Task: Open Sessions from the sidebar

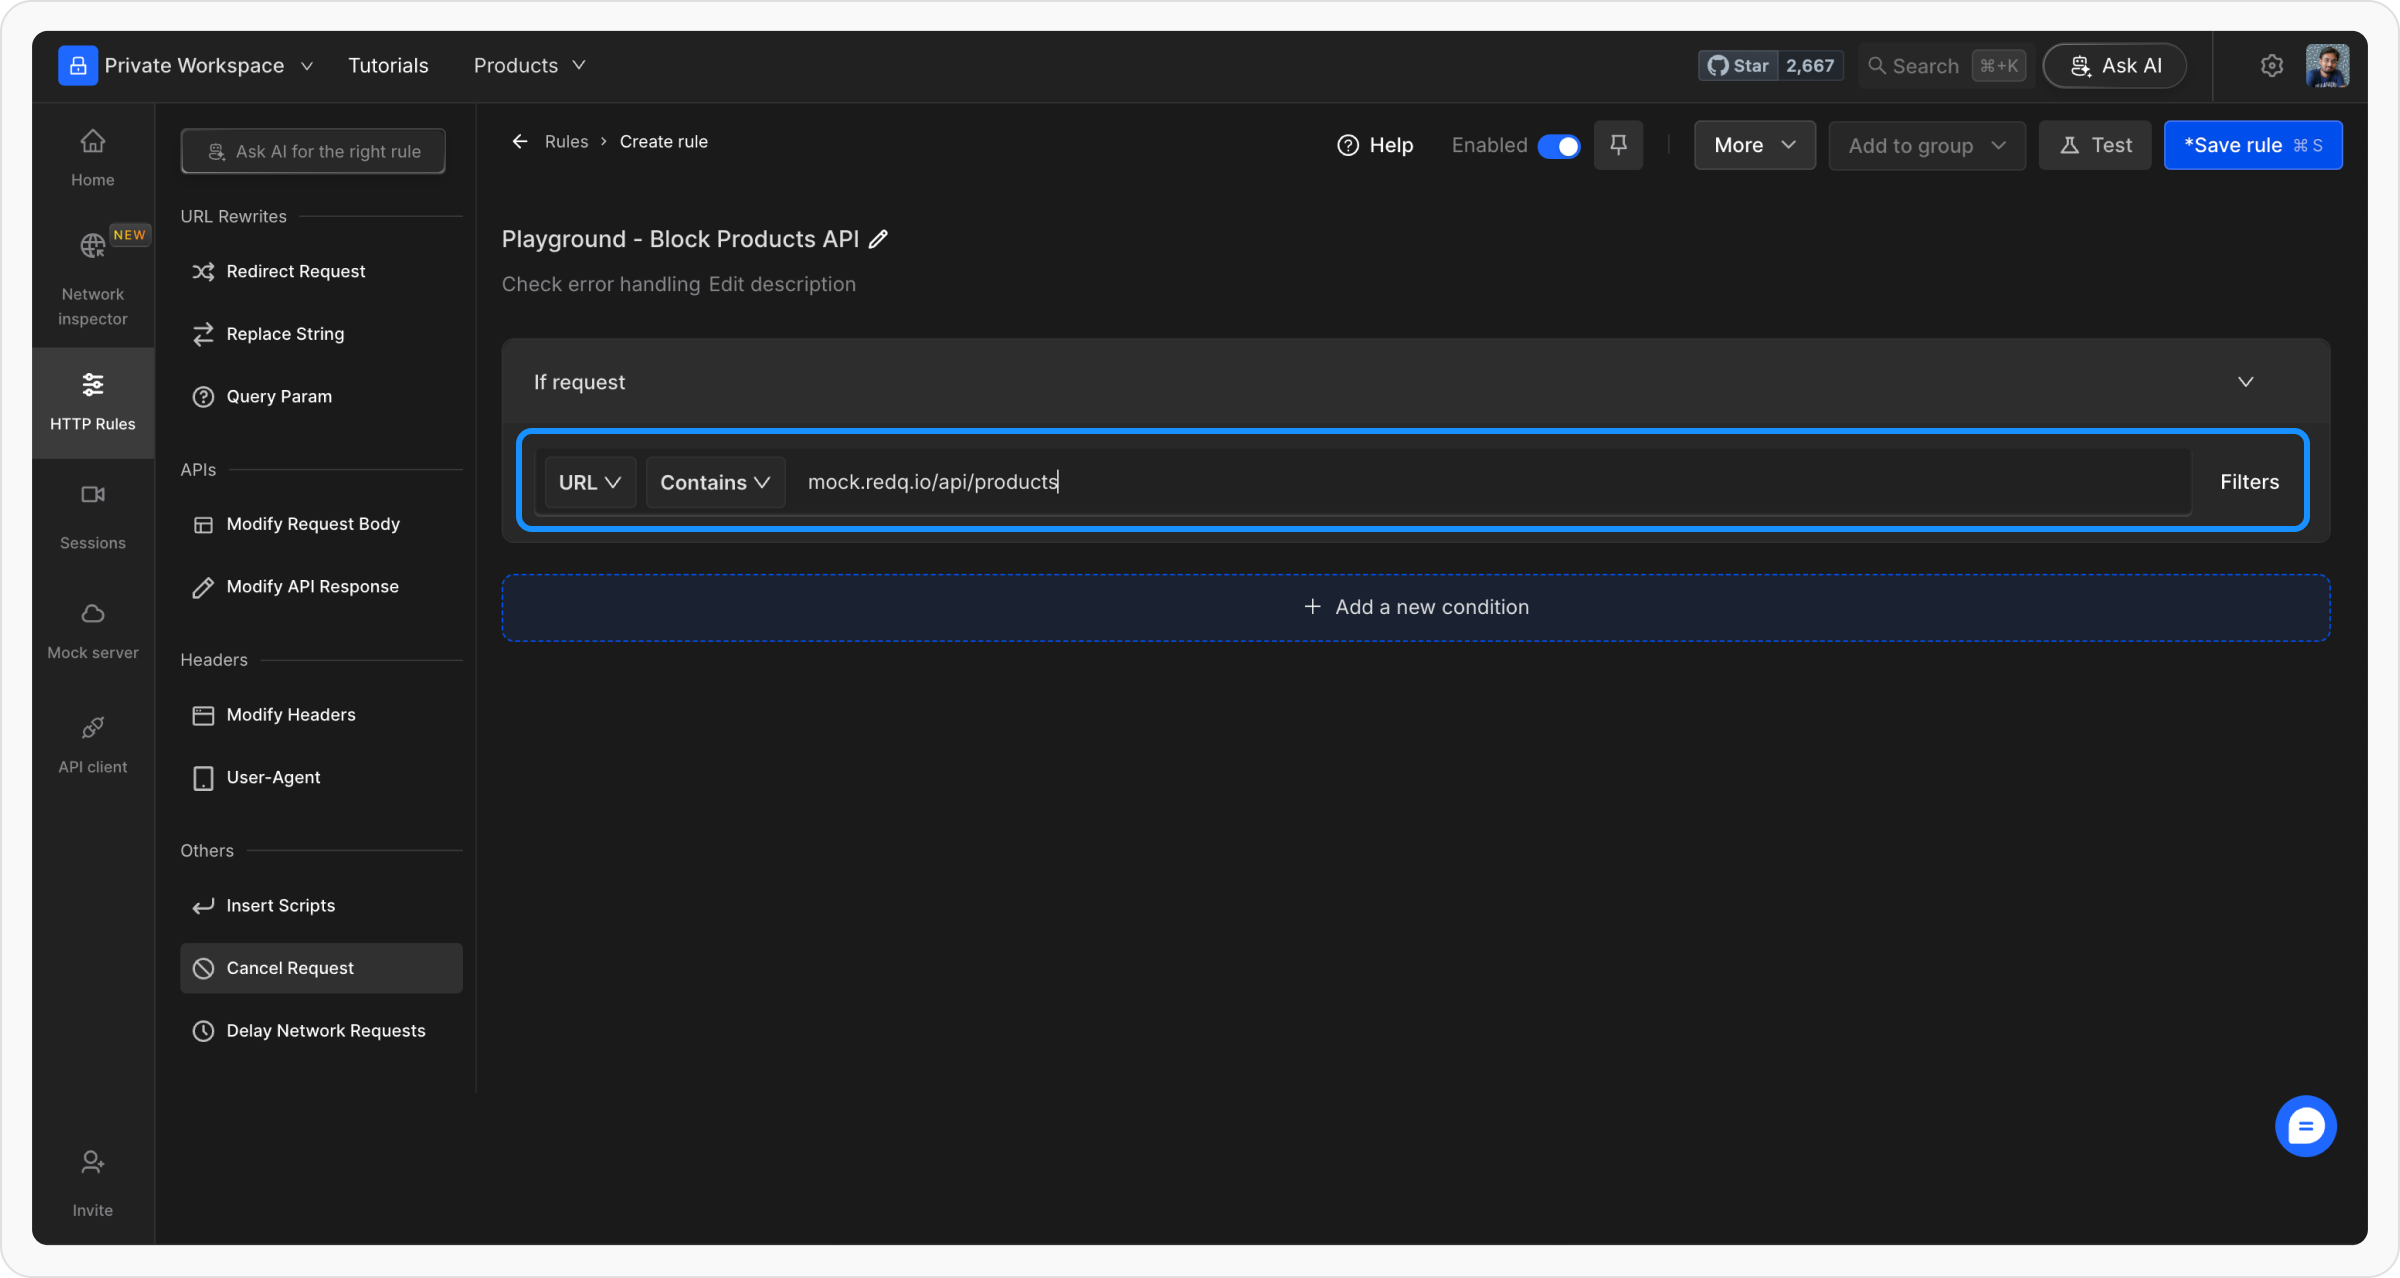Action: pyautogui.click(x=92, y=516)
